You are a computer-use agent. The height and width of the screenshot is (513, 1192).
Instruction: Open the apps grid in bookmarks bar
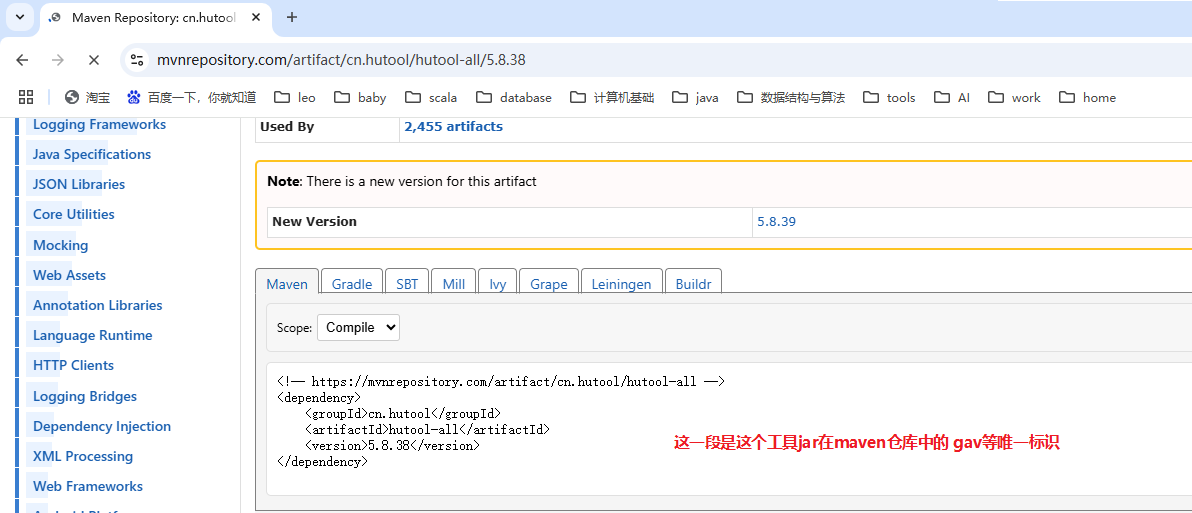(x=26, y=97)
